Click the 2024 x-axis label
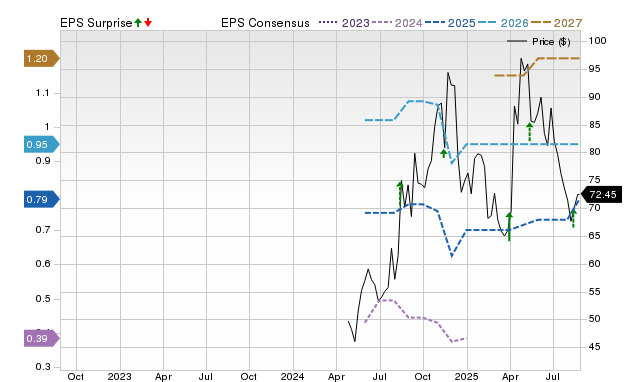The image size is (640, 382). pos(292,376)
